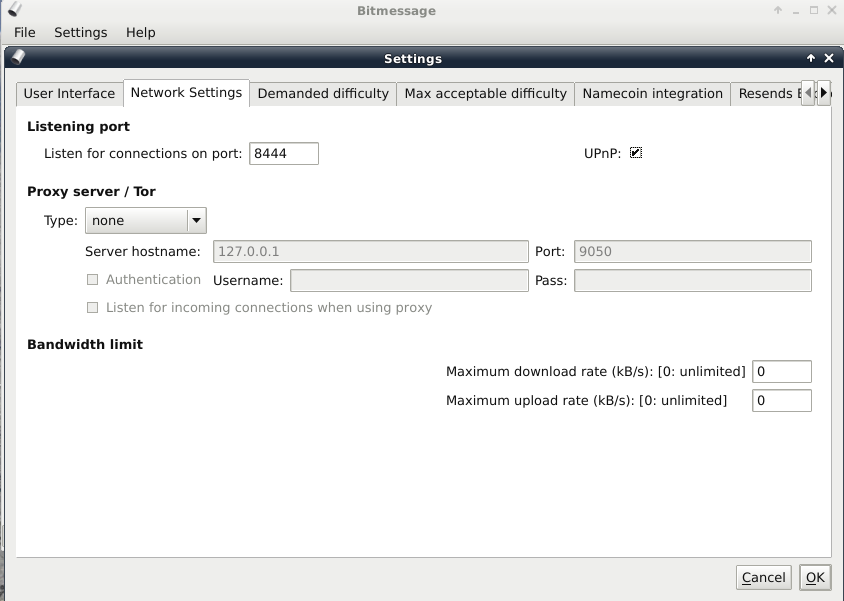Select the Network Settings tab
The height and width of the screenshot is (601, 844).
186,93
